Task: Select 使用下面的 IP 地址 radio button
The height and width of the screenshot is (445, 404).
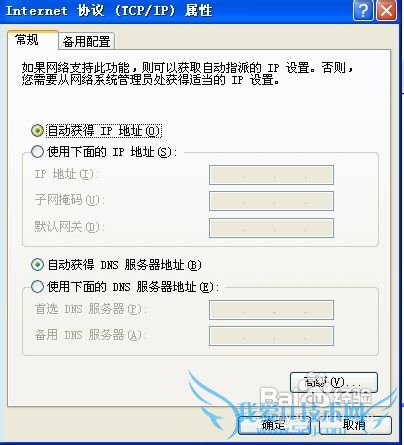Action: coord(37,152)
